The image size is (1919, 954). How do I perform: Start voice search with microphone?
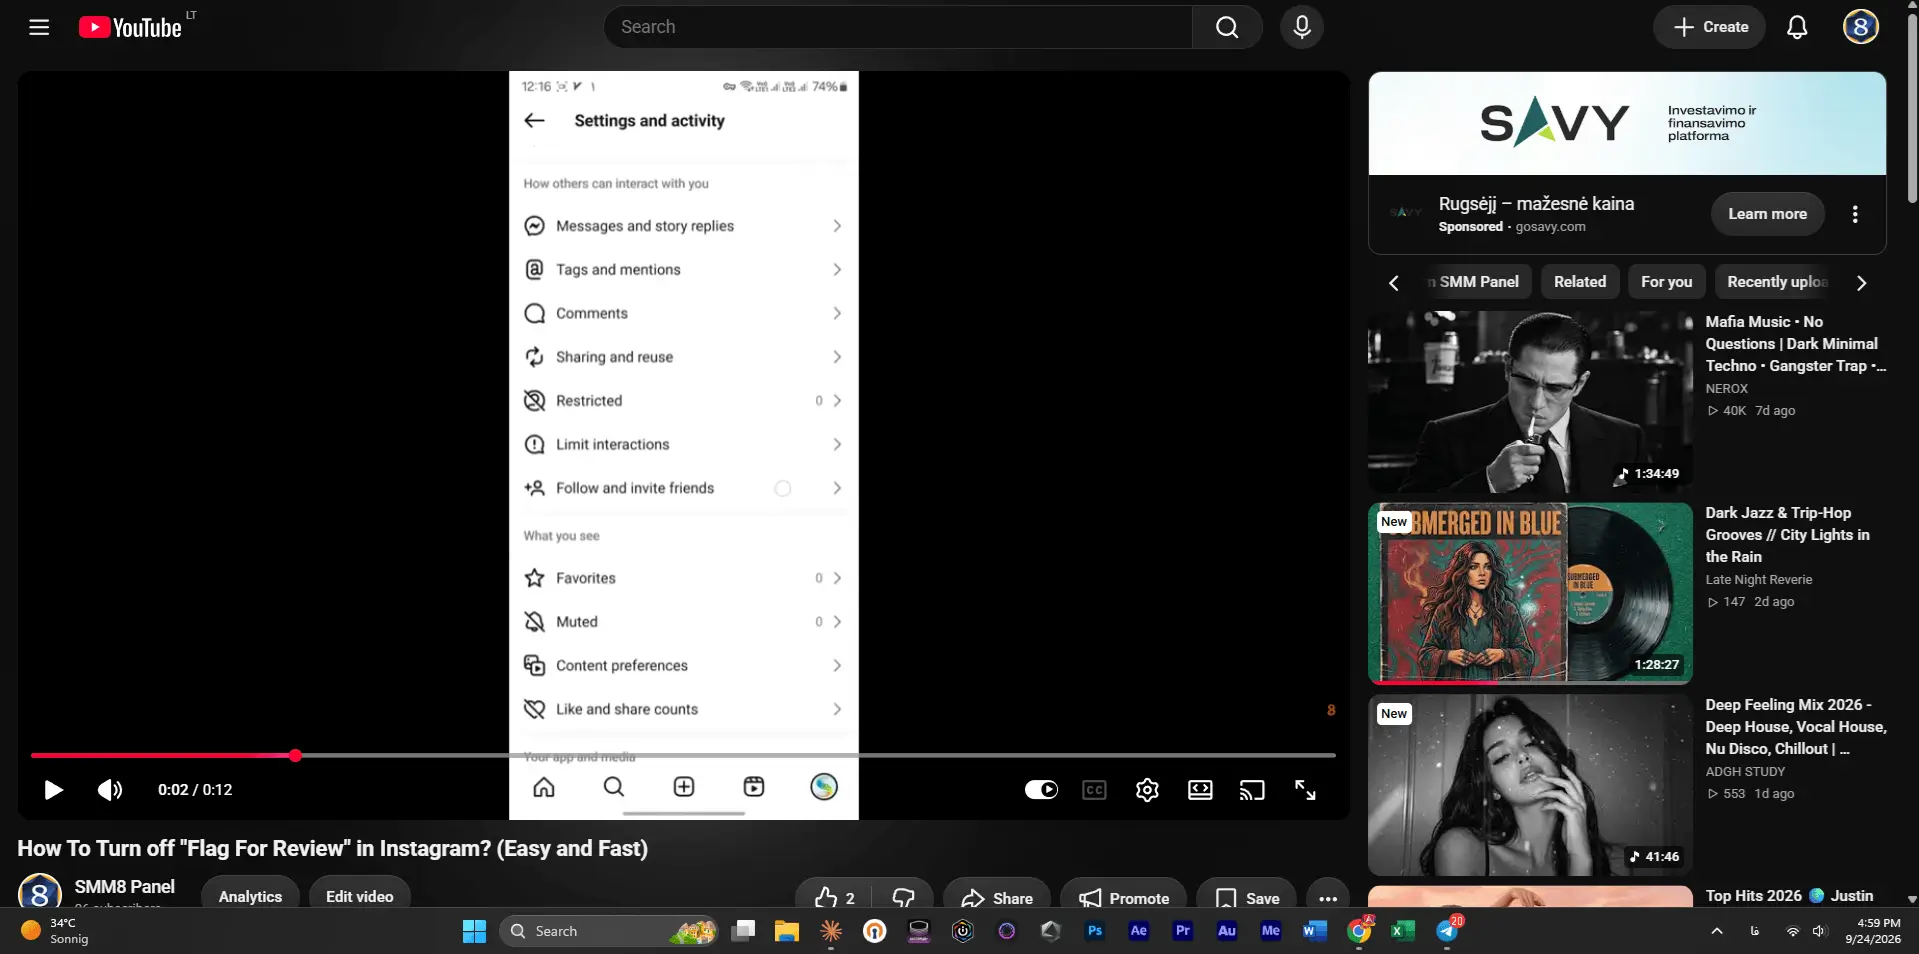[x=1302, y=27]
